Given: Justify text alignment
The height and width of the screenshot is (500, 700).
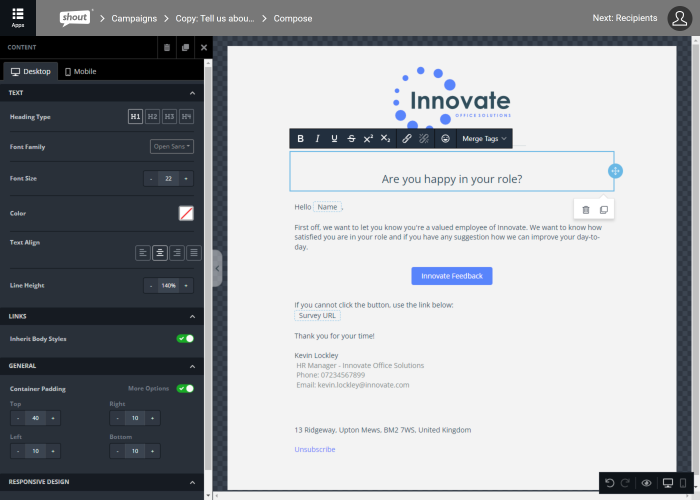Looking at the screenshot, I should [194, 253].
